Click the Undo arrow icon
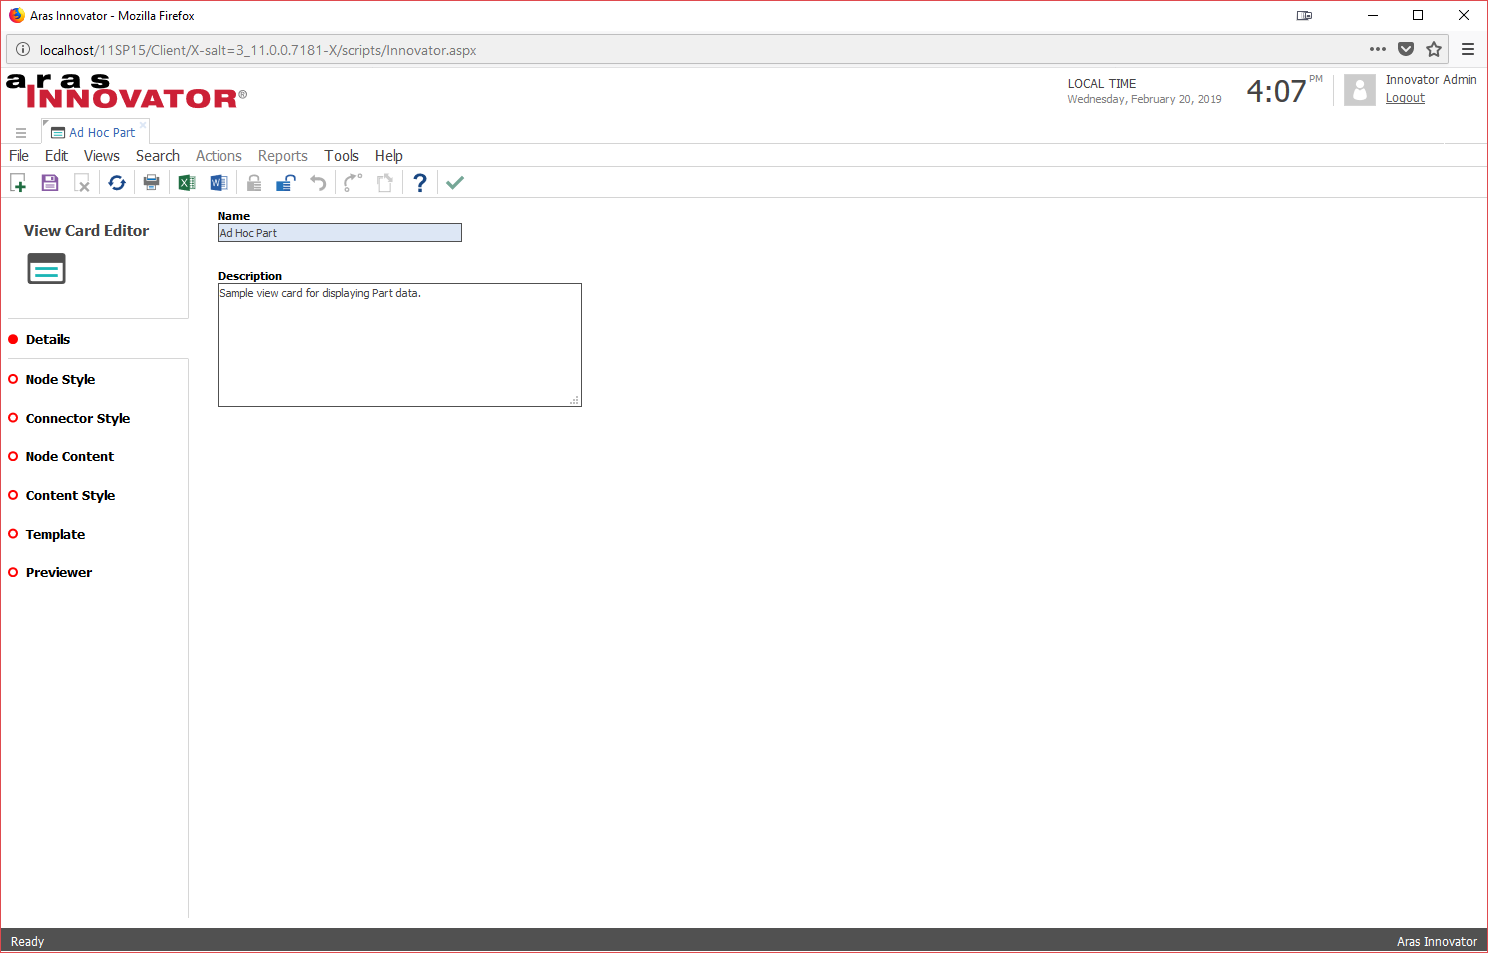 (x=318, y=183)
